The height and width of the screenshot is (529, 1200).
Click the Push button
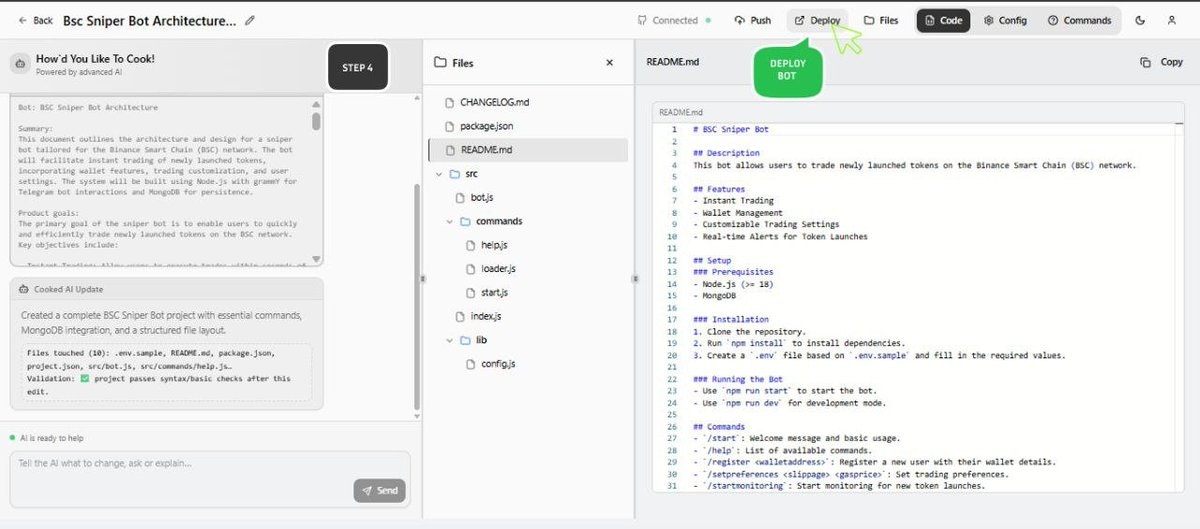(752, 20)
